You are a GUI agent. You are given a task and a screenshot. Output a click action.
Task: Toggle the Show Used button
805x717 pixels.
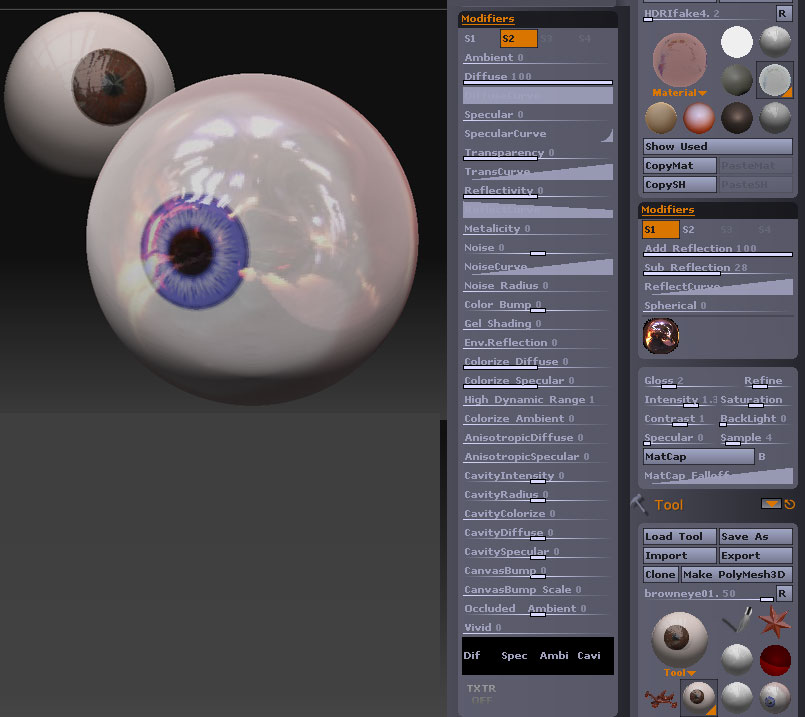(x=717, y=146)
